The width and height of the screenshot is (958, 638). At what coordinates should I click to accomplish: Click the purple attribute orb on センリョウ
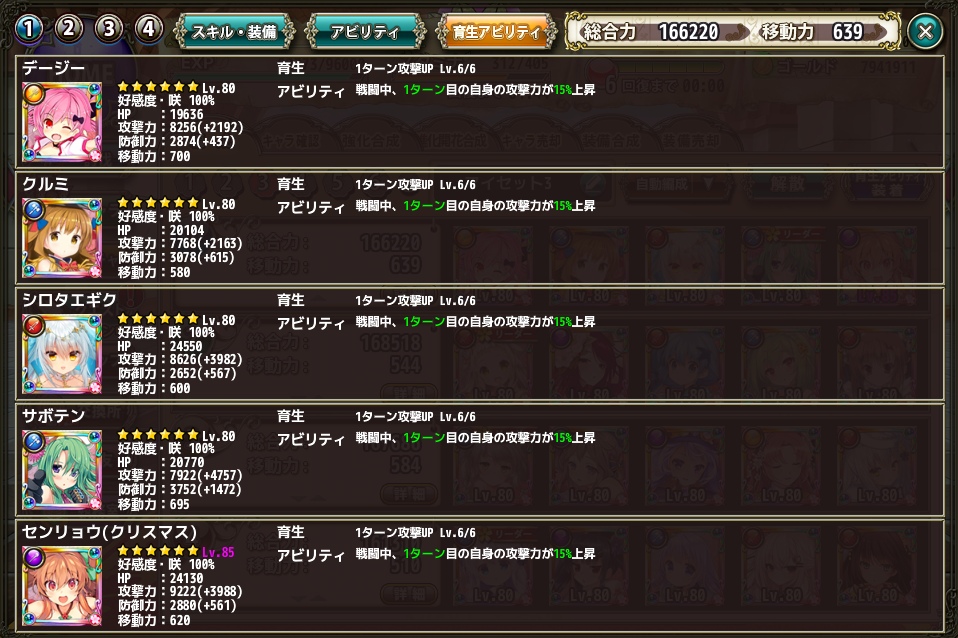click(34, 558)
